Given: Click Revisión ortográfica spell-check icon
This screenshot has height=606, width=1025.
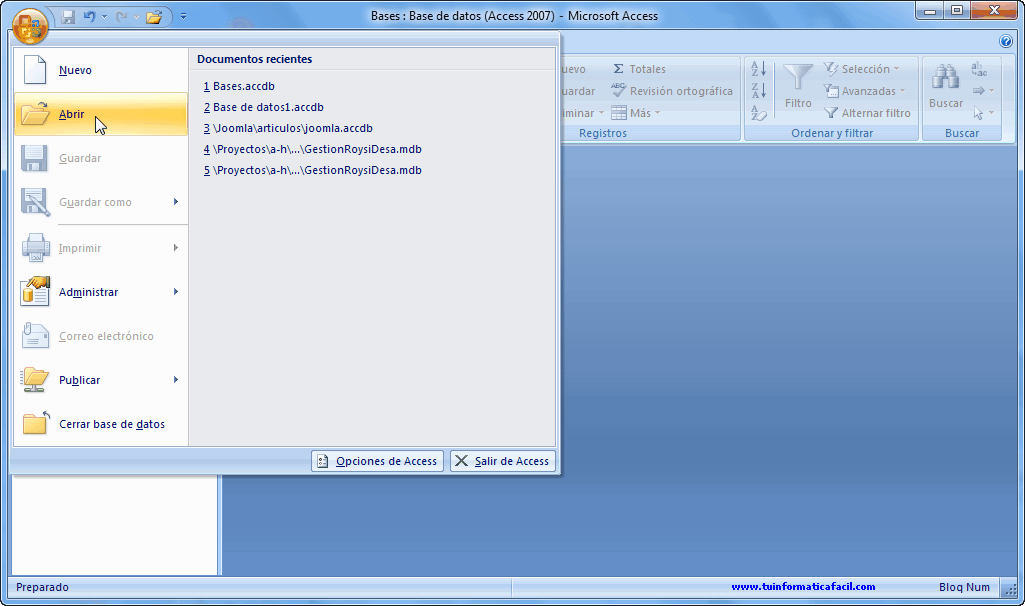Looking at the screenshot, I should pyautogui.click(x=618, y=90).
